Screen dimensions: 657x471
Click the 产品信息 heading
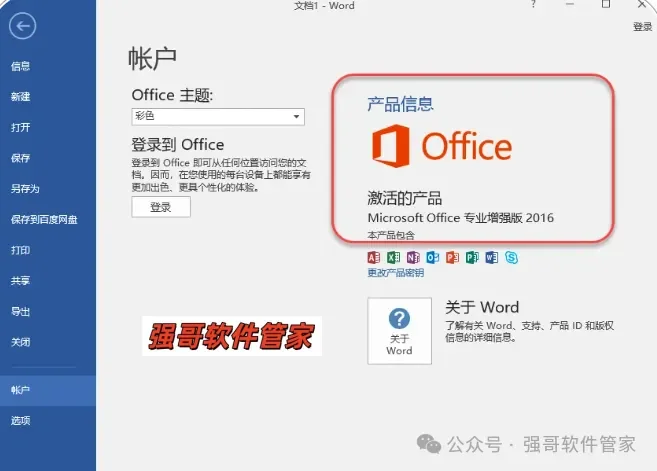pyautogui.click(x=400, y=104)
